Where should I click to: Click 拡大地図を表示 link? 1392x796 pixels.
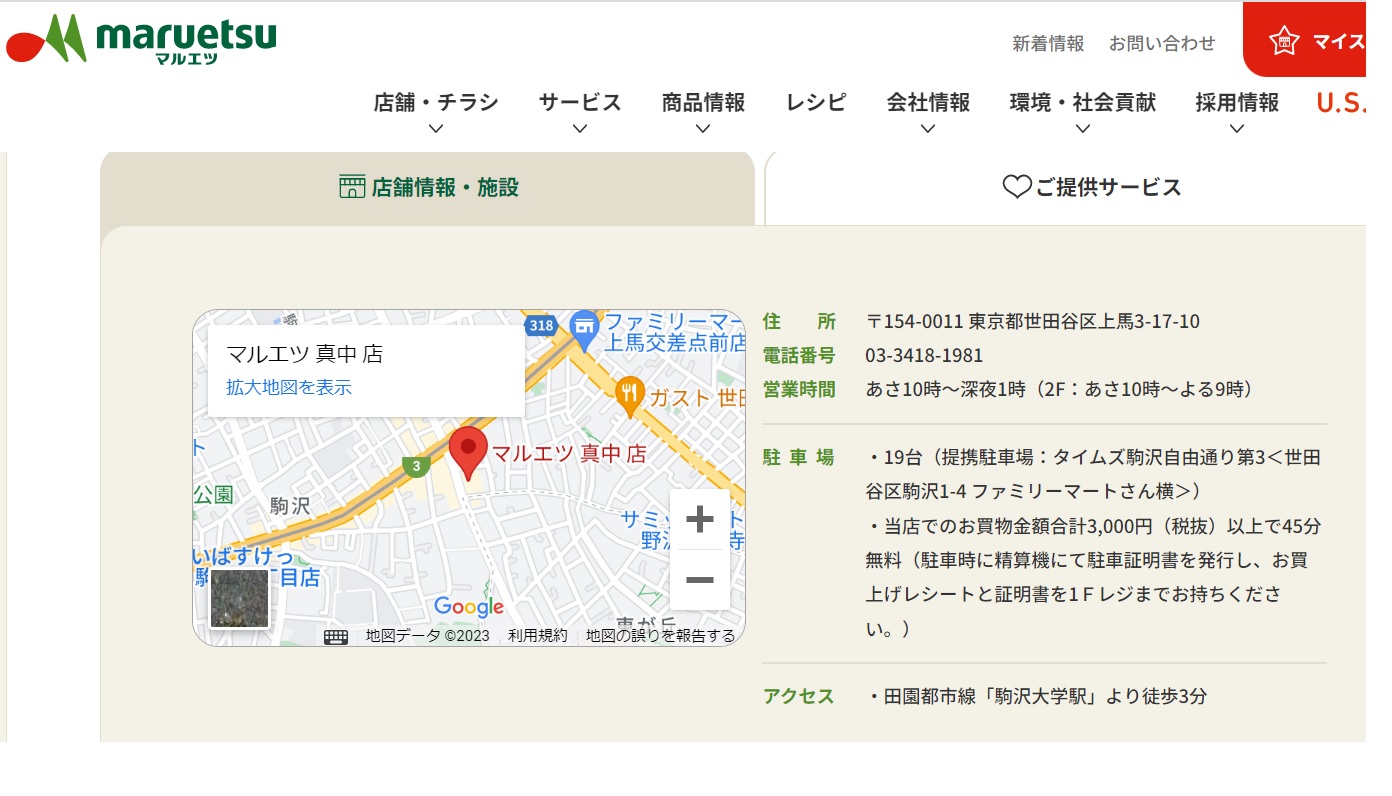coord(289,387)
